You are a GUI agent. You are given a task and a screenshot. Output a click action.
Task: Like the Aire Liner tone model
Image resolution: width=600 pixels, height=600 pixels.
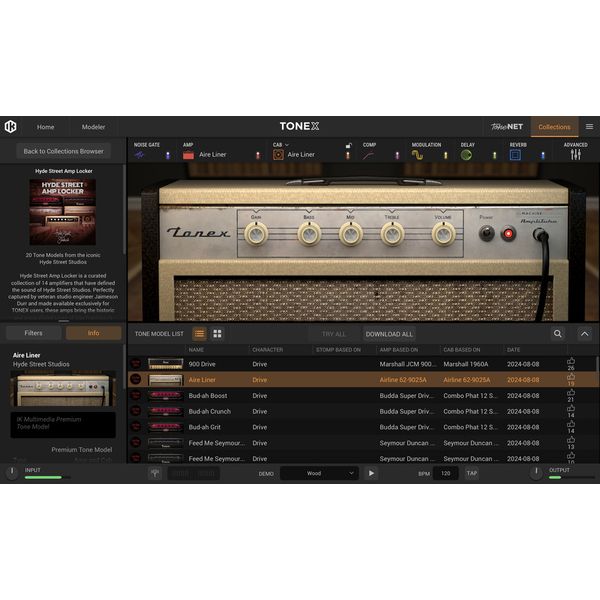click(x=571, y=377)
